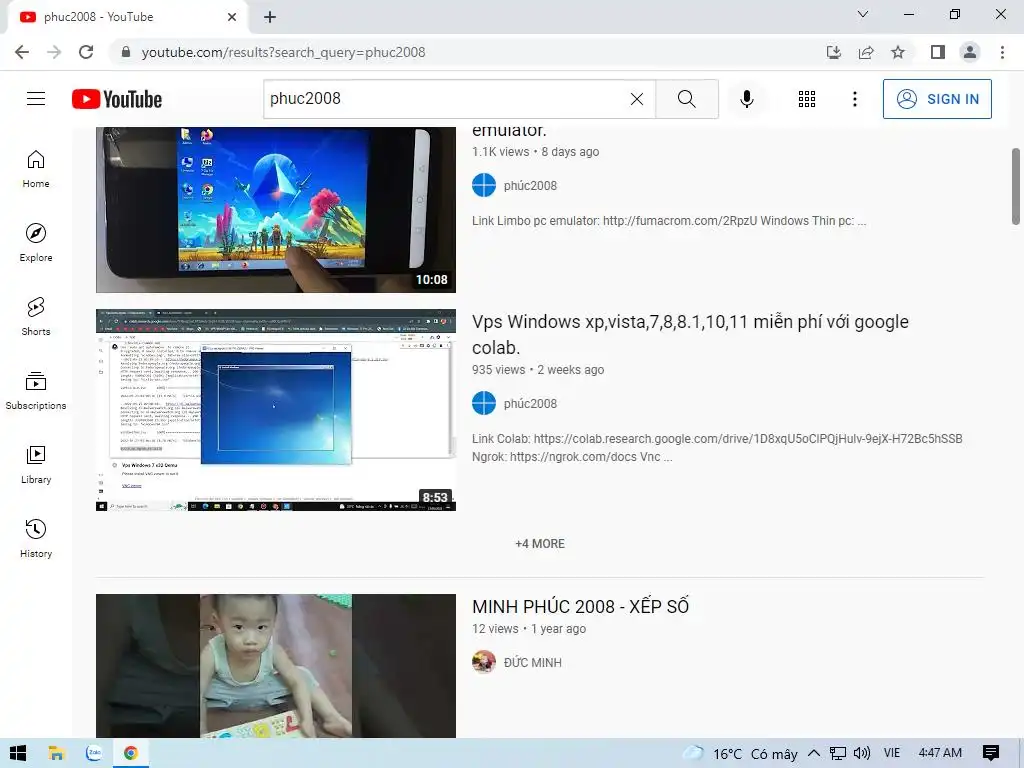
Task: Open the notification center icon
Action: (x=991, y=753)
